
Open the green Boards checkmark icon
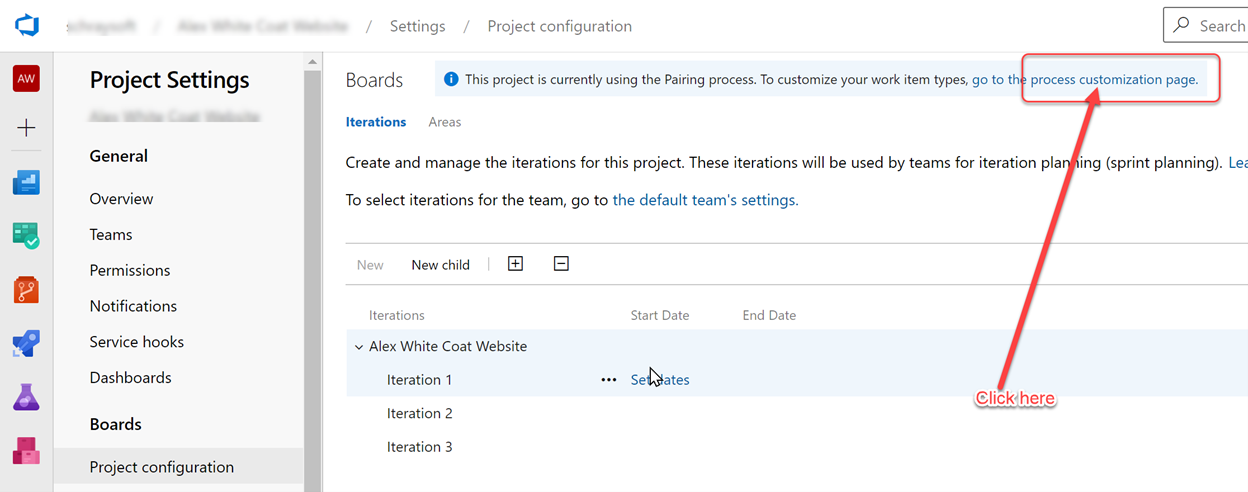(26, 236)
